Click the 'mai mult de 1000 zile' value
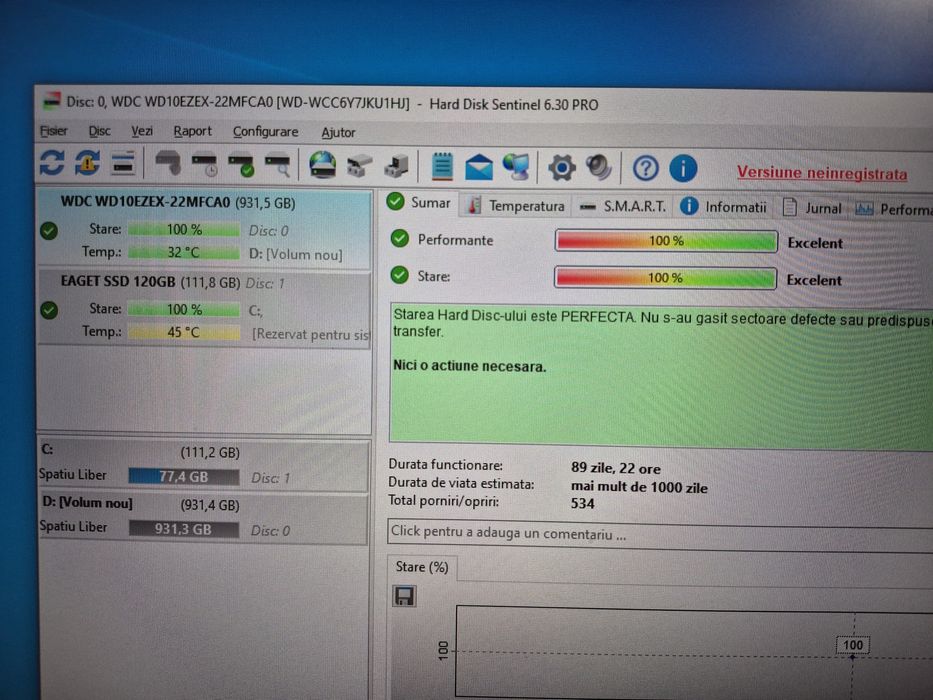This screenshot has height=700, width=933. pyautogui.click(x=639, y=488)
